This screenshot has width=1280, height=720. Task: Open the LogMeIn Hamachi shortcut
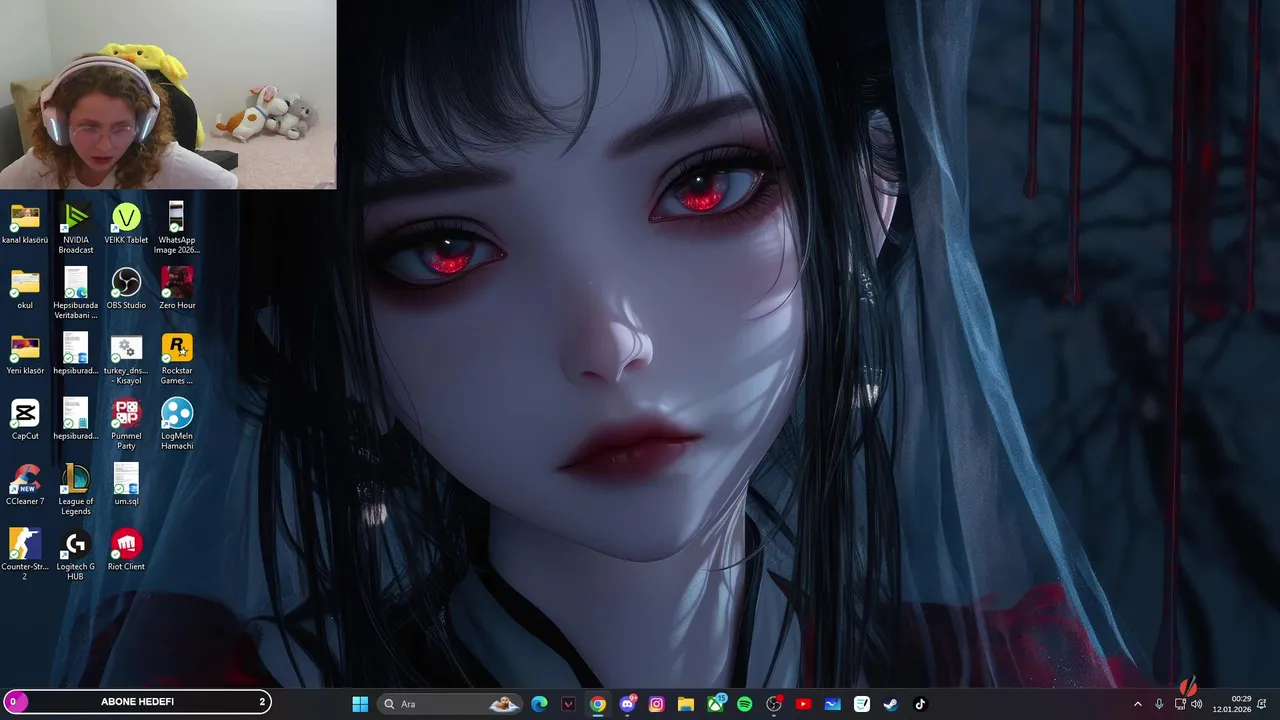pos(177,423)
